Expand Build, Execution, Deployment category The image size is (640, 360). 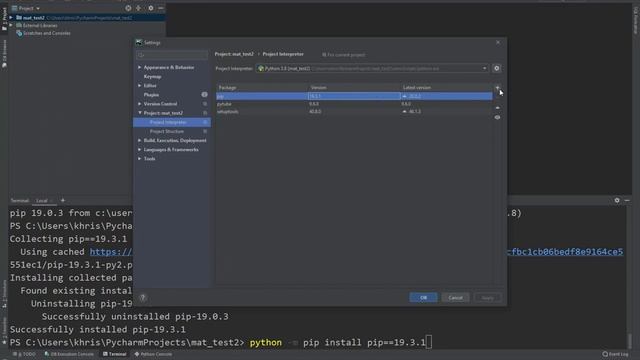click(140, 140)
